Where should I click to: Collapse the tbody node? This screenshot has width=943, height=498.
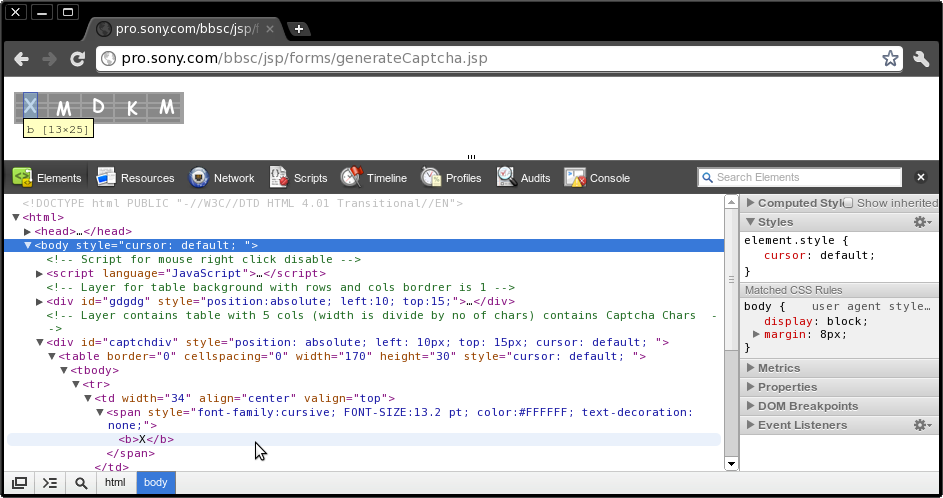(64, 370)
